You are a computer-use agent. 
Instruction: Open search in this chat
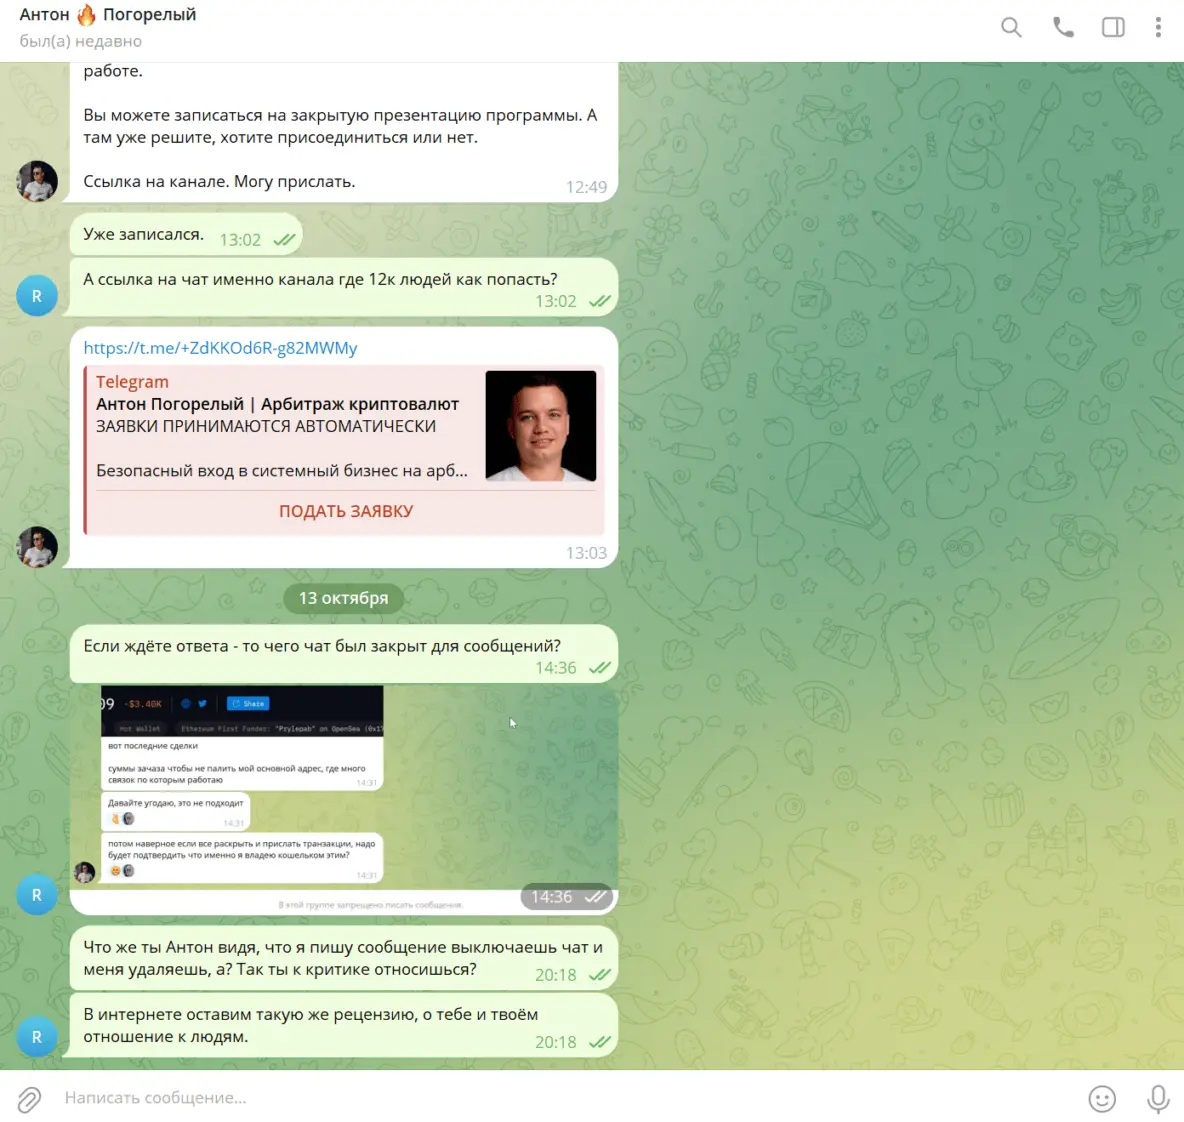point(1011,28)
